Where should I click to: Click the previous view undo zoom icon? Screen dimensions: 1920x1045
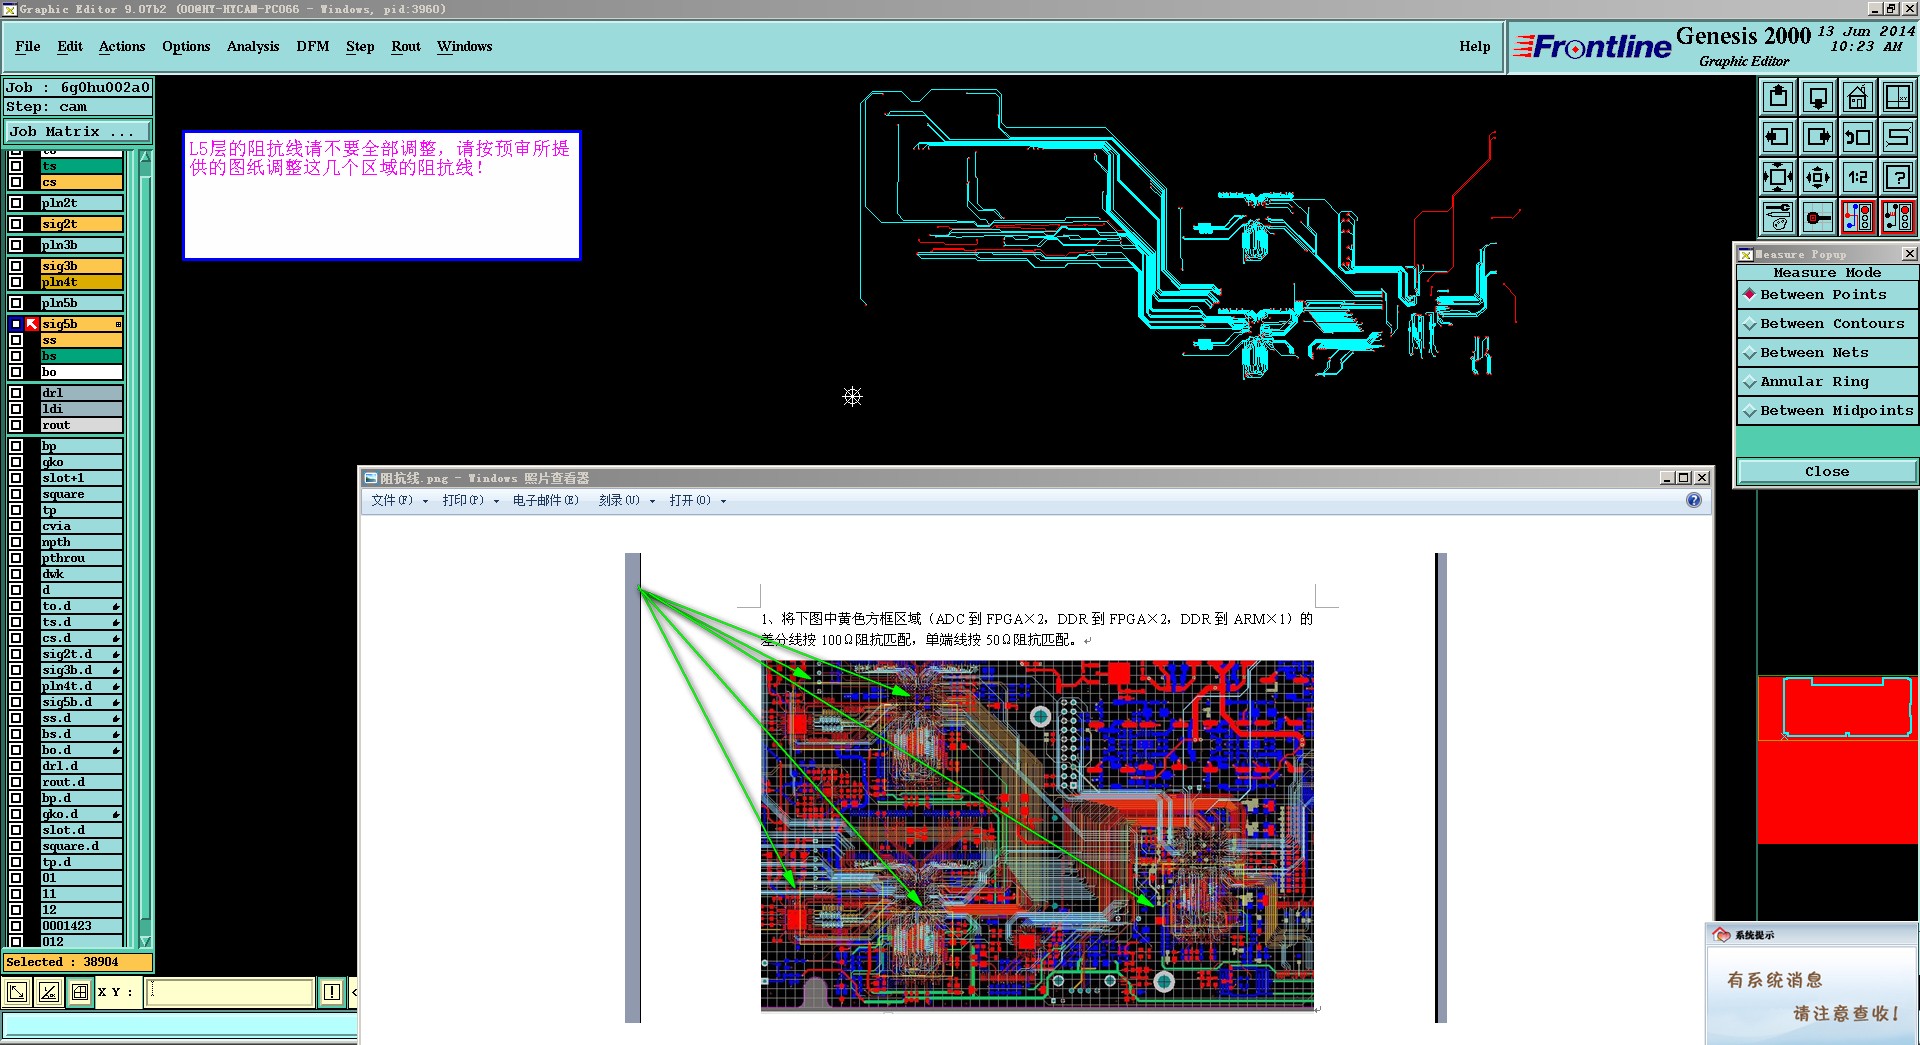(1858, 137)
